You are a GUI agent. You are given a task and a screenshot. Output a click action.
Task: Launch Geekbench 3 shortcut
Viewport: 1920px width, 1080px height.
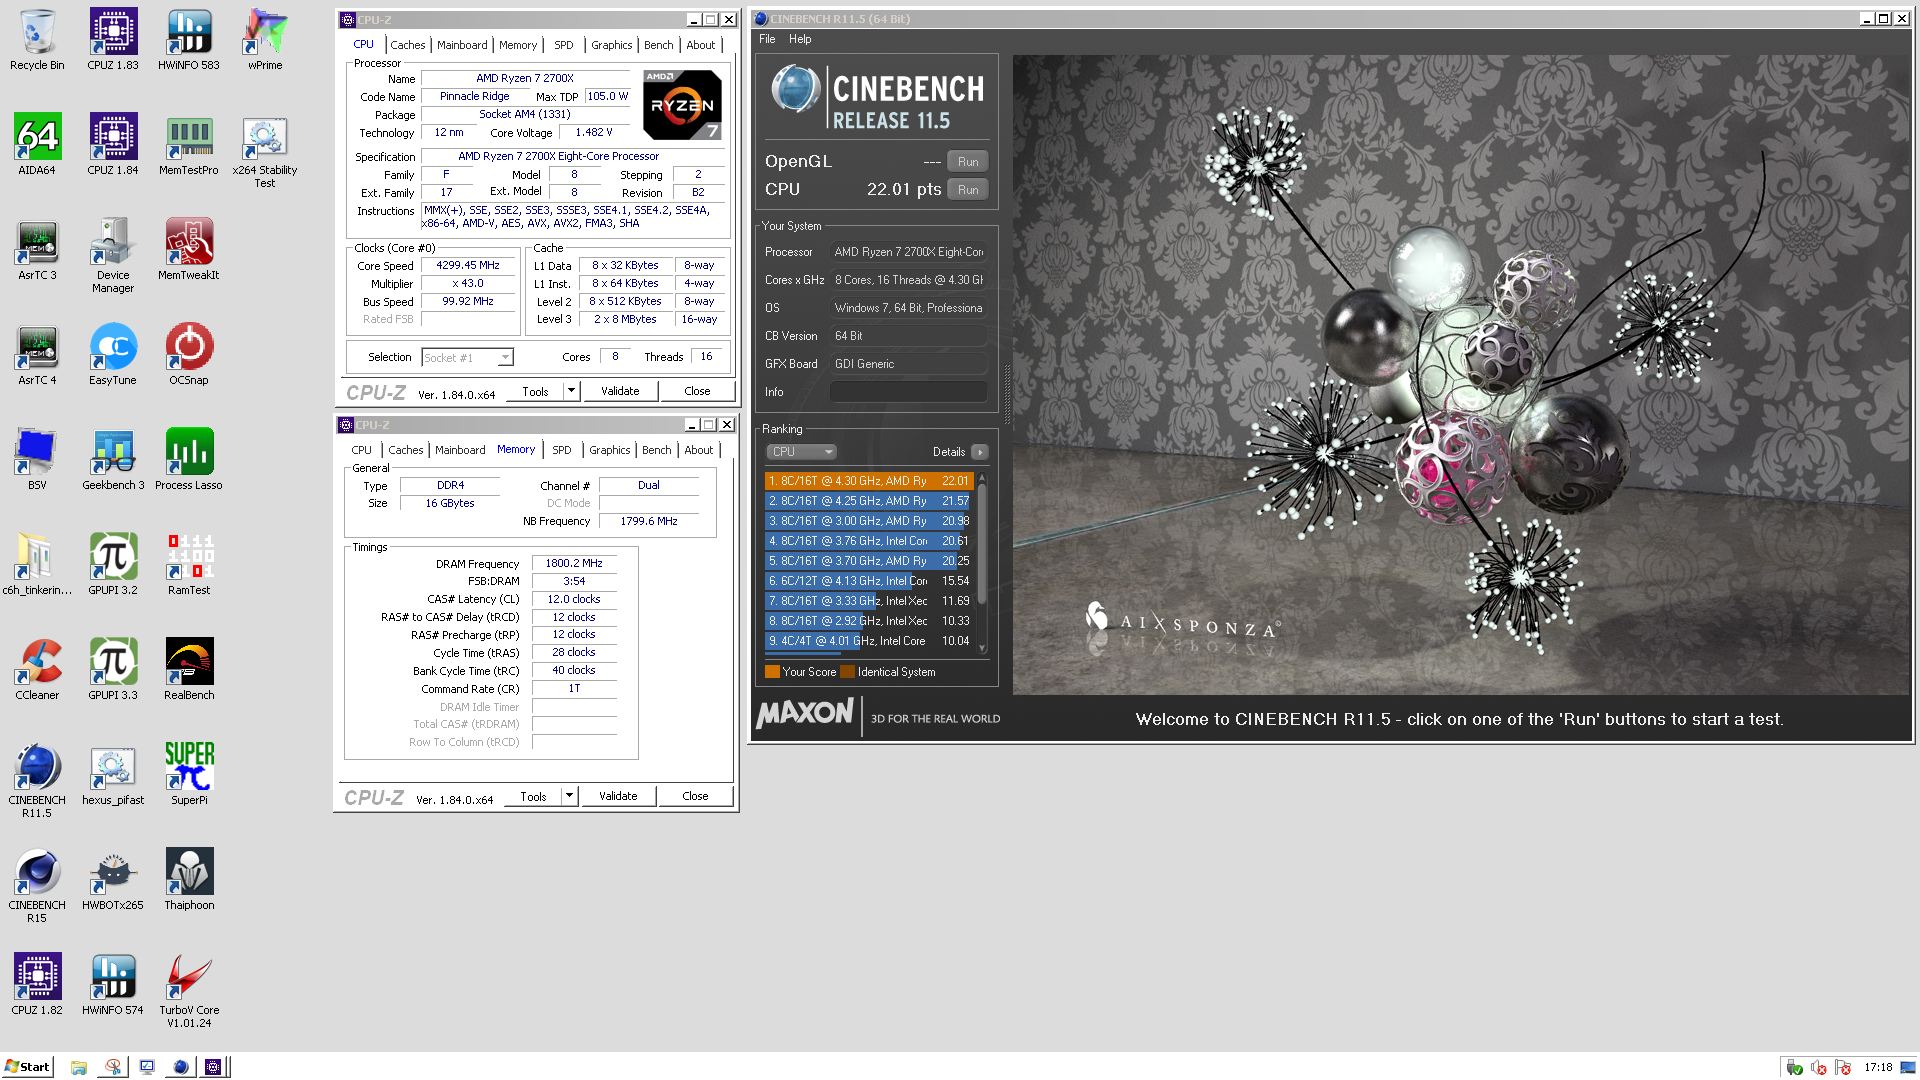point(113,460)
